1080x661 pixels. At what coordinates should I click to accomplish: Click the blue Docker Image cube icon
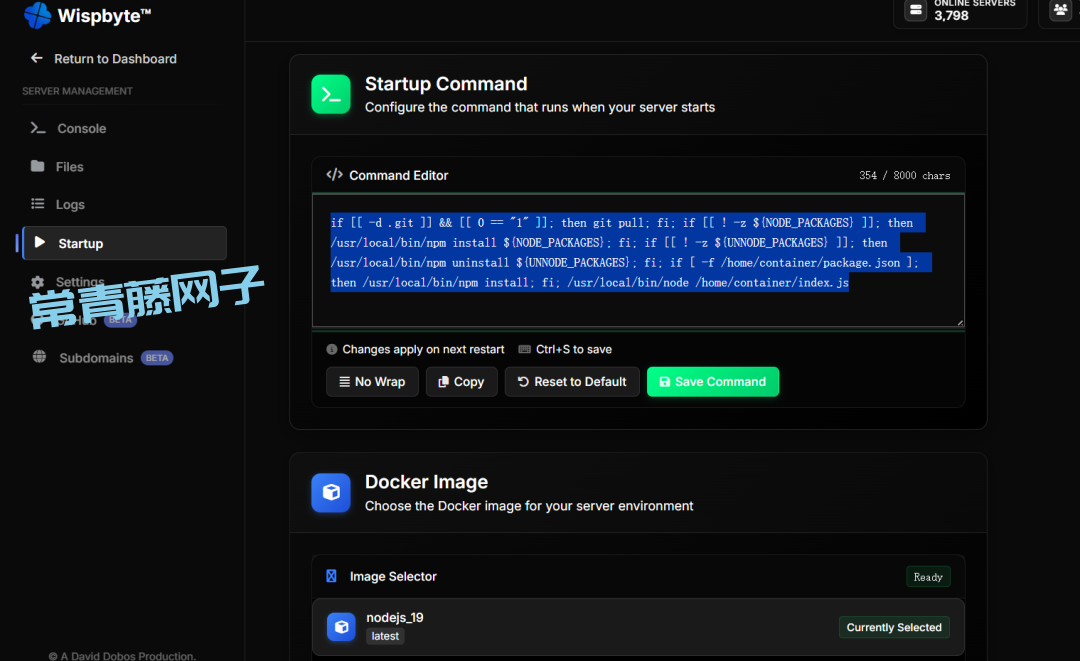[x=331, y=492]
